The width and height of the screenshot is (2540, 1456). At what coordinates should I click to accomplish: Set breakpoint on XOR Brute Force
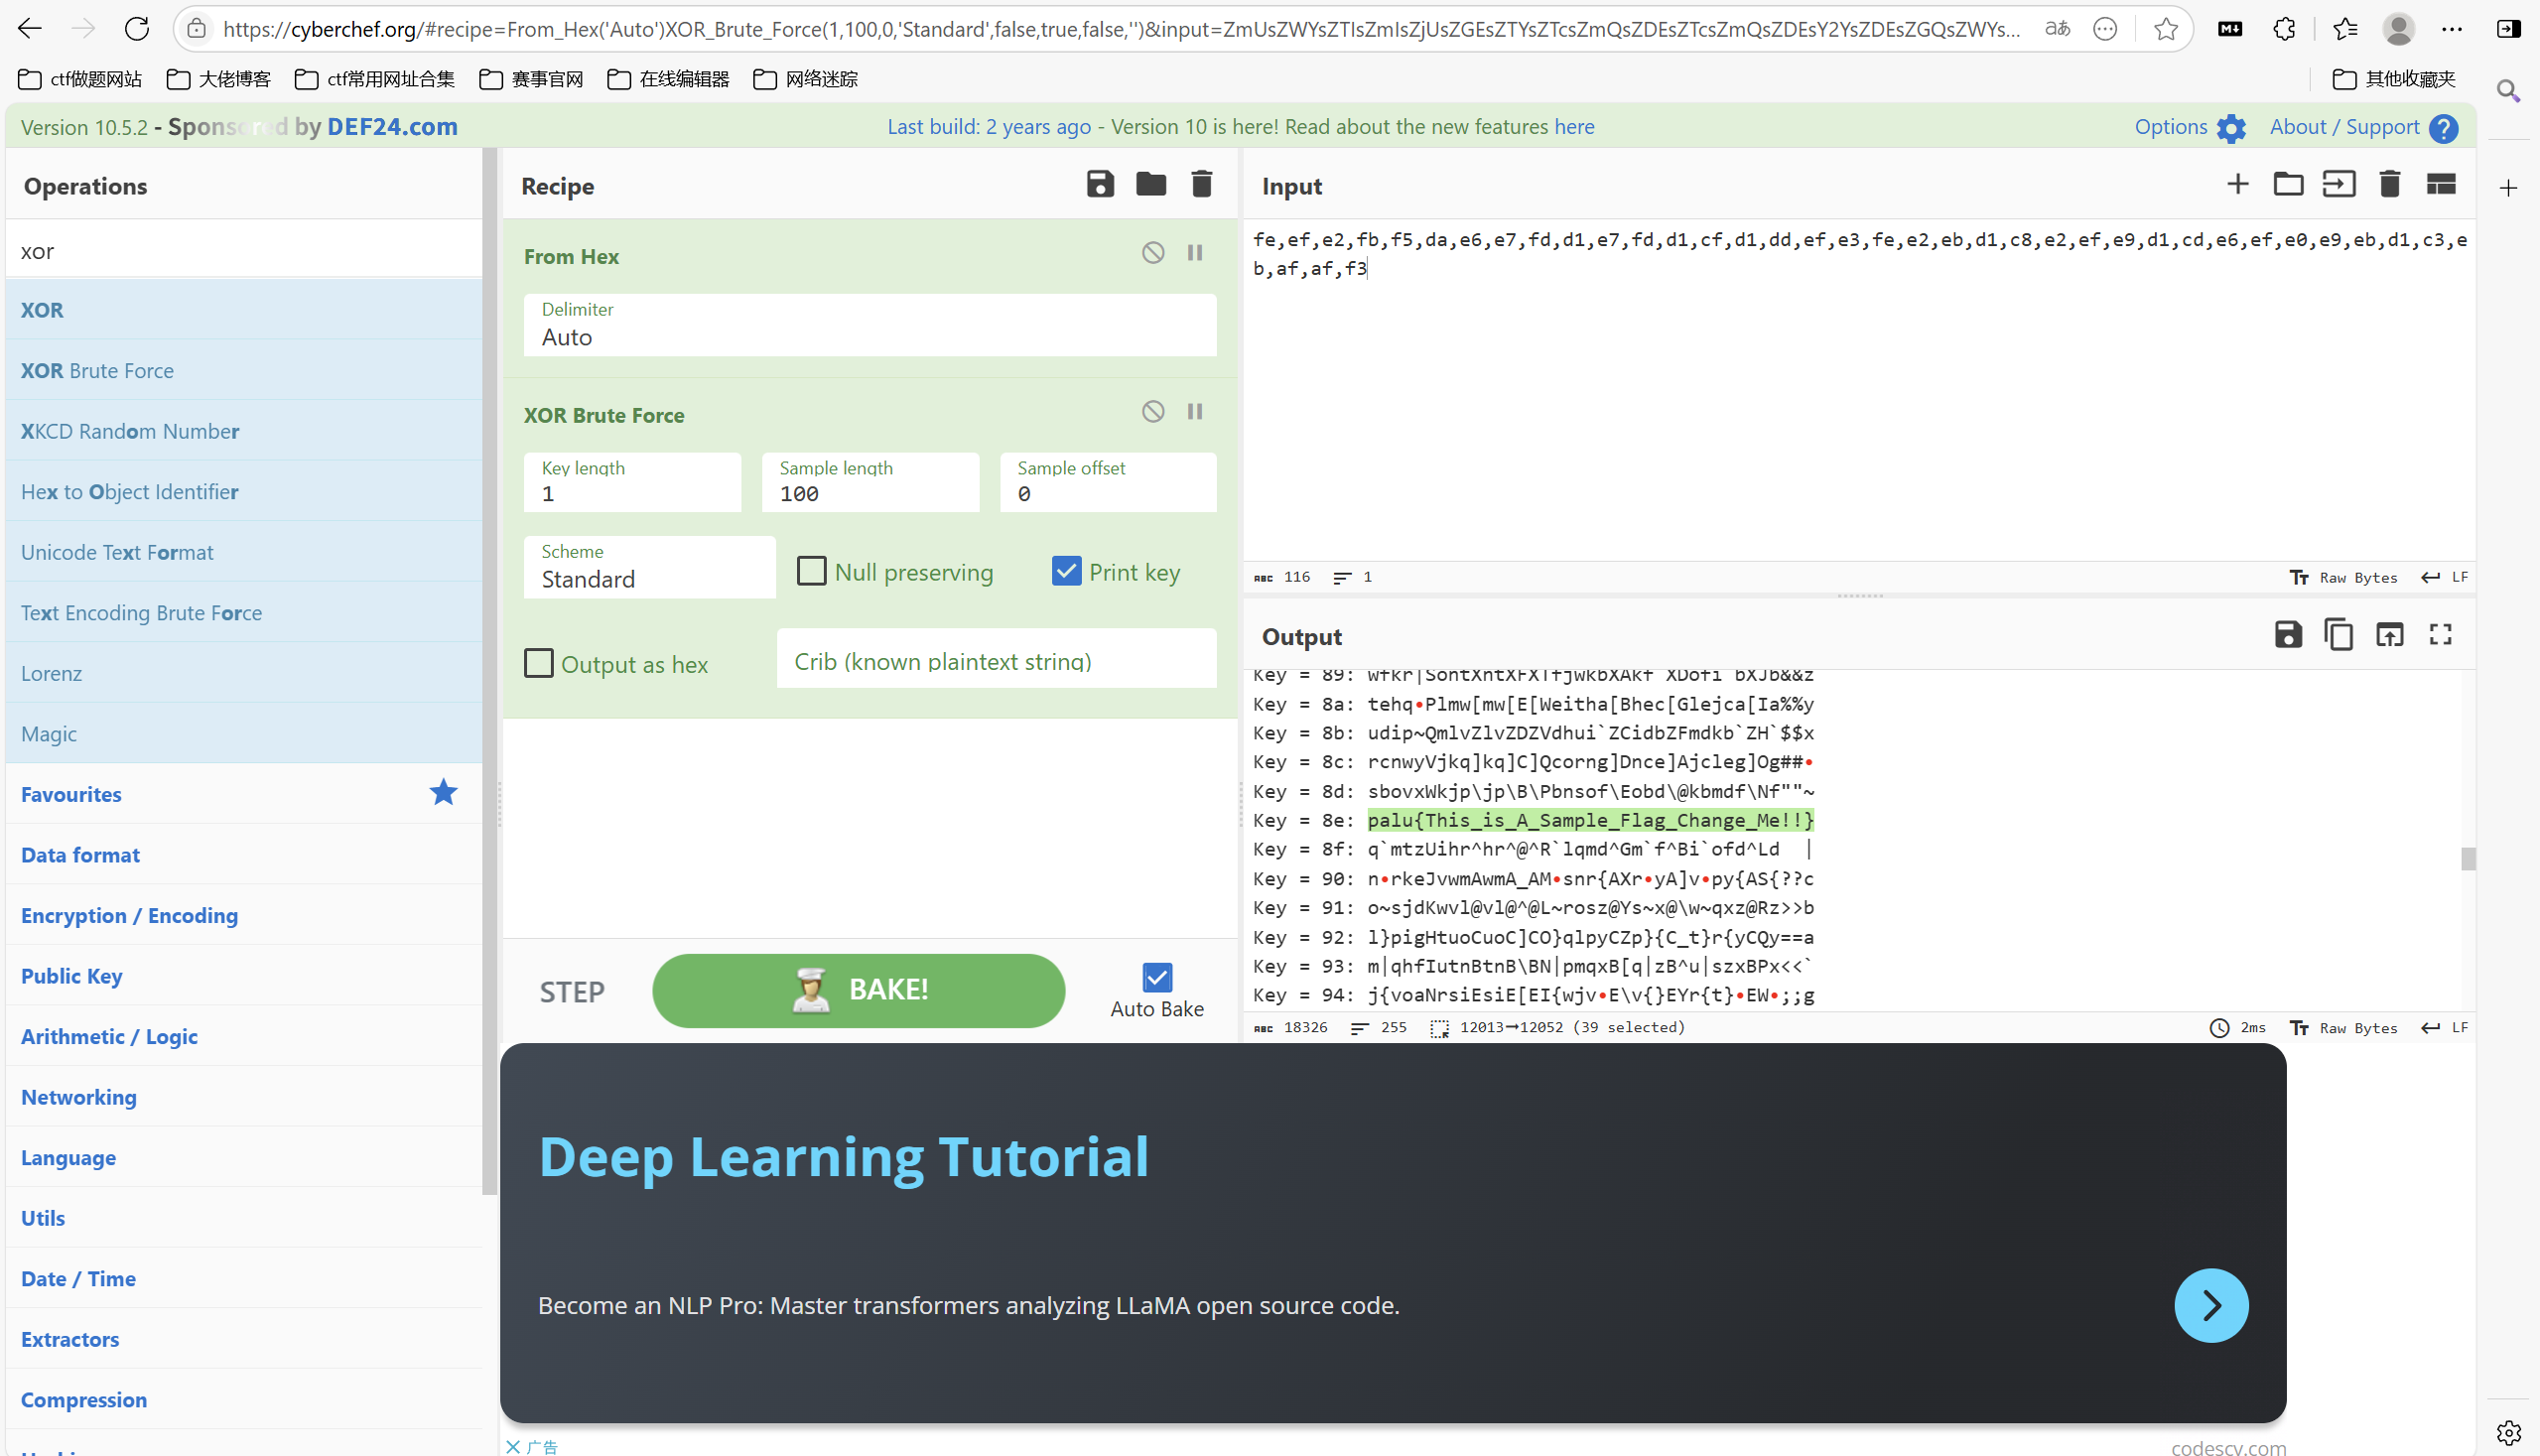(1195, 411)
